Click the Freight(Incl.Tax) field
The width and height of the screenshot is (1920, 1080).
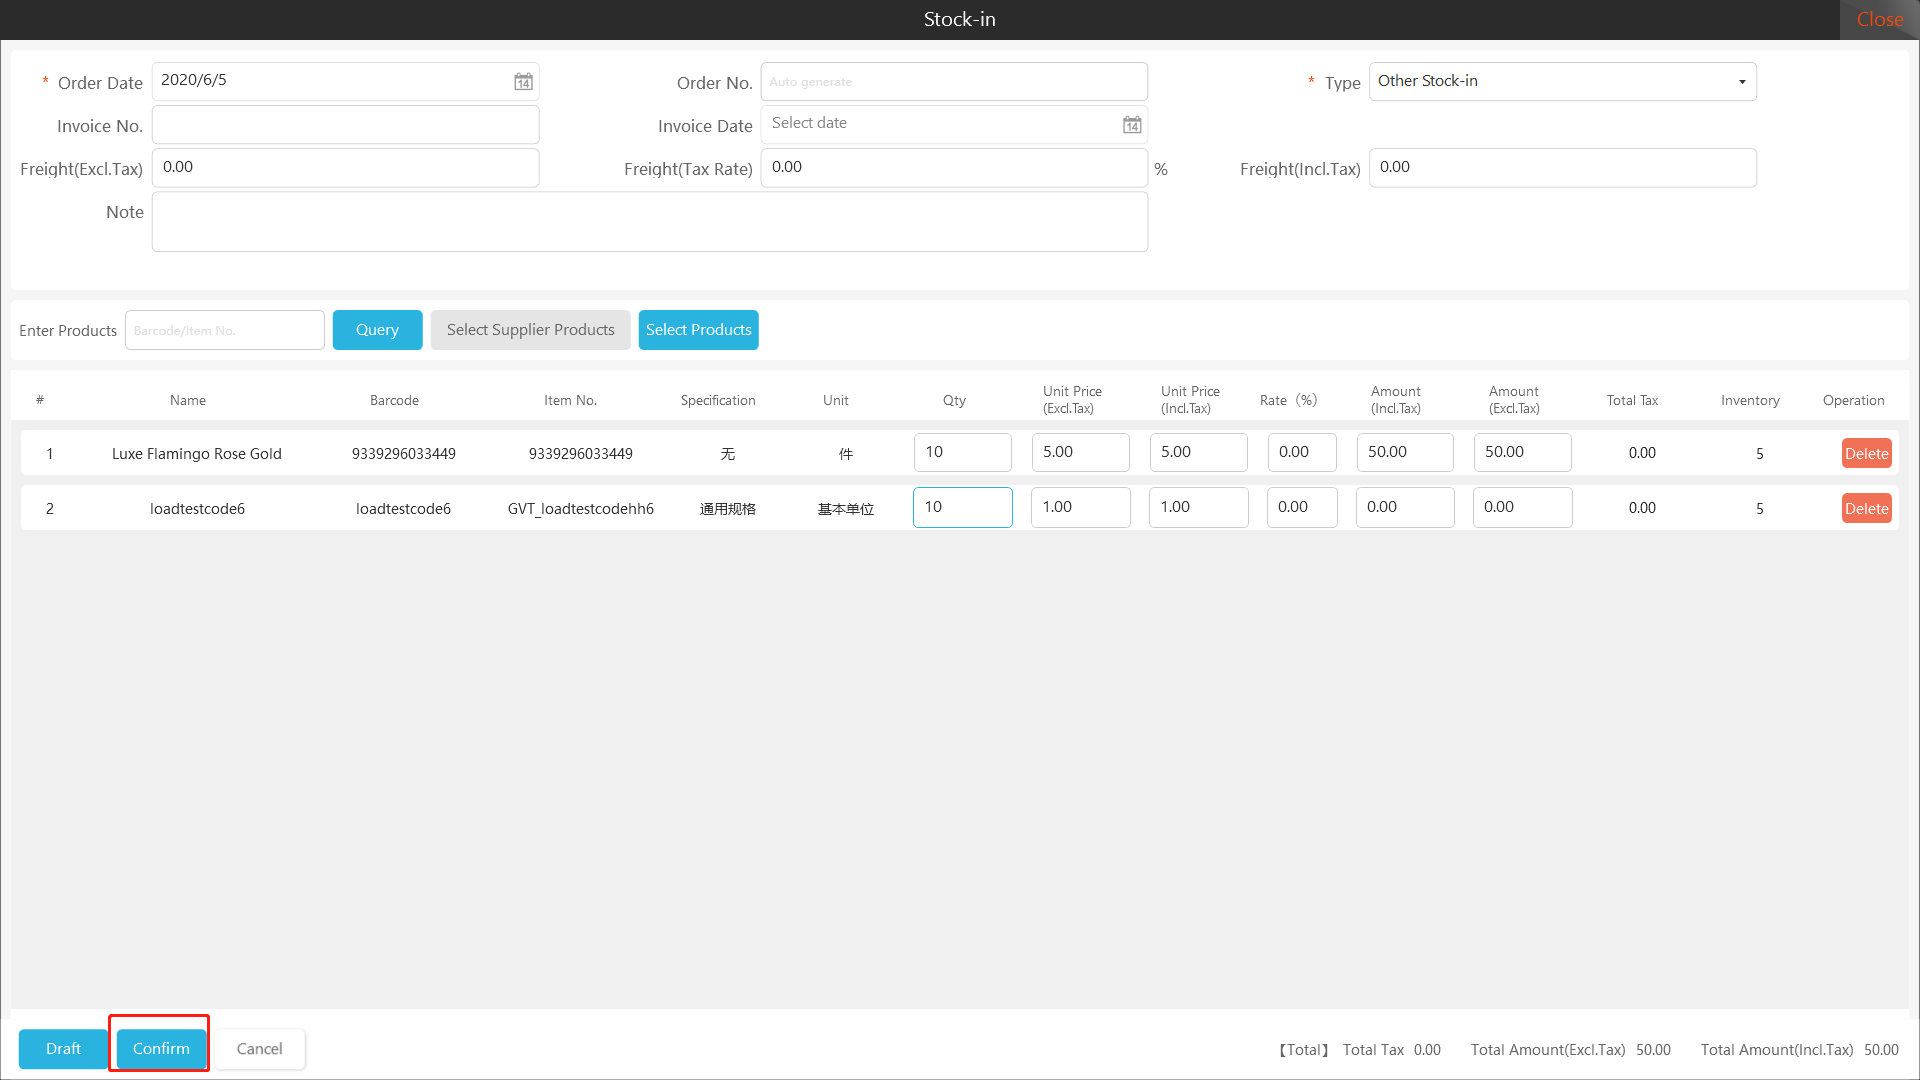(x=1561, y=168)
